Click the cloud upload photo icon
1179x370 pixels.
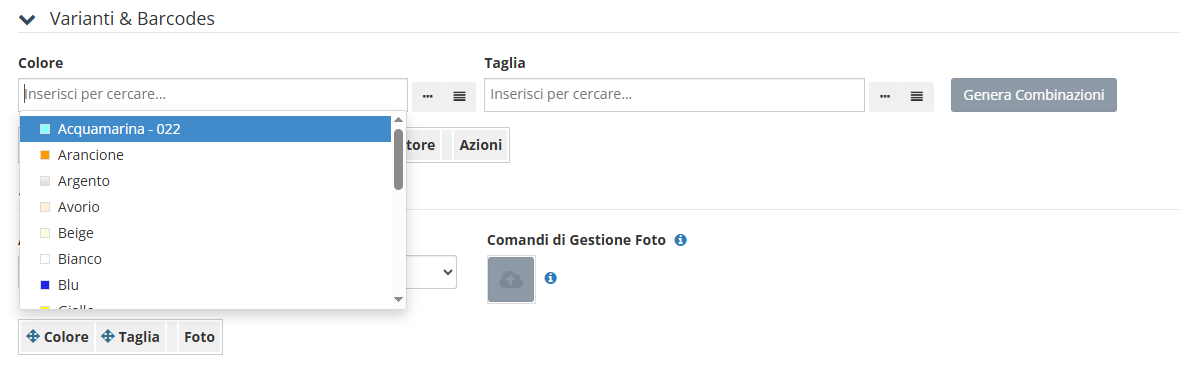tap(511, 280)
